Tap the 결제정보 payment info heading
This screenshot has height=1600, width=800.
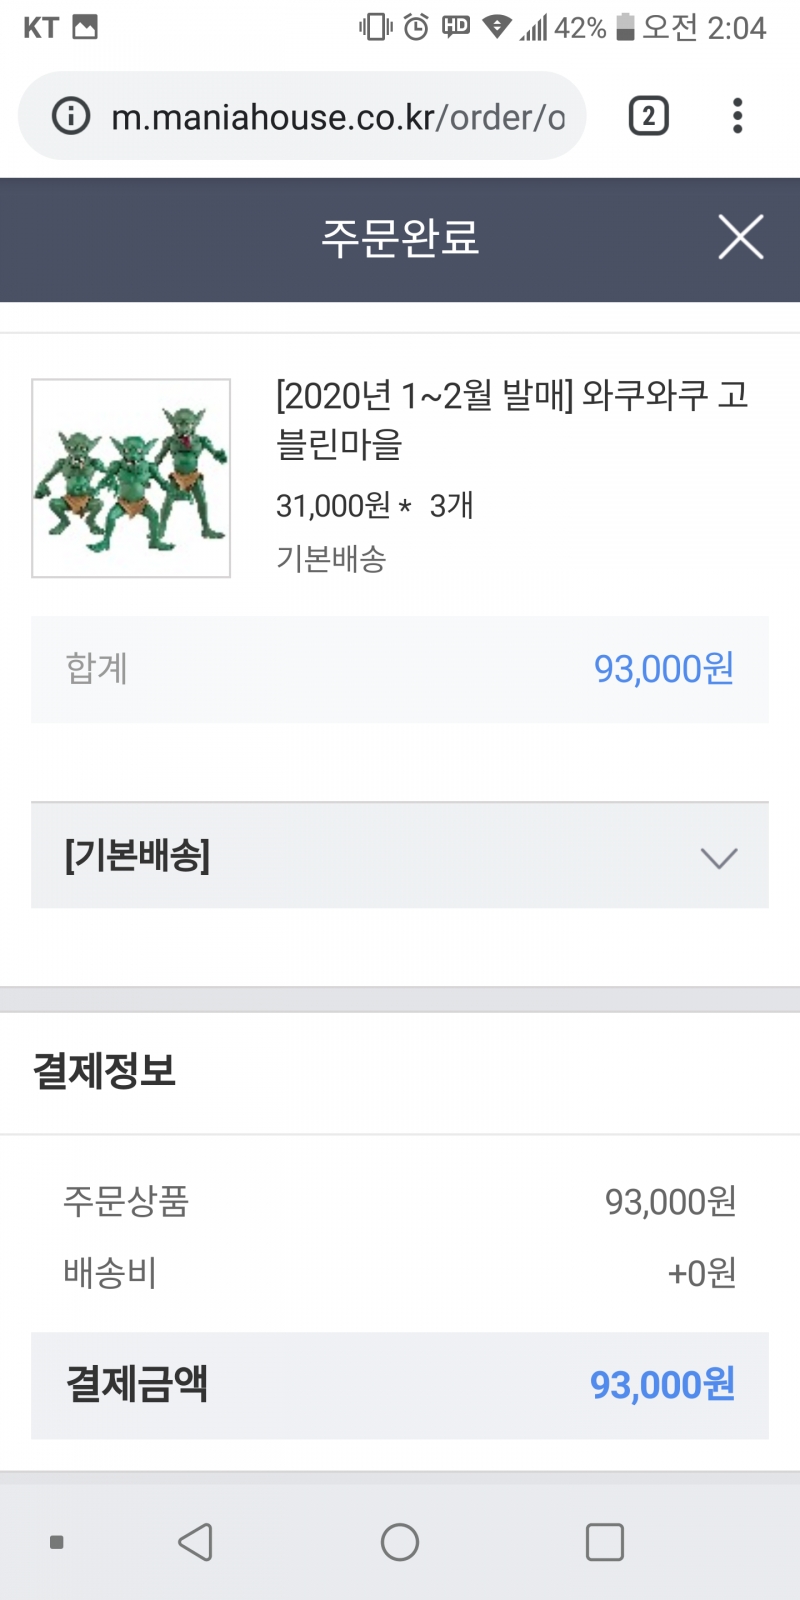point(105,1071)
